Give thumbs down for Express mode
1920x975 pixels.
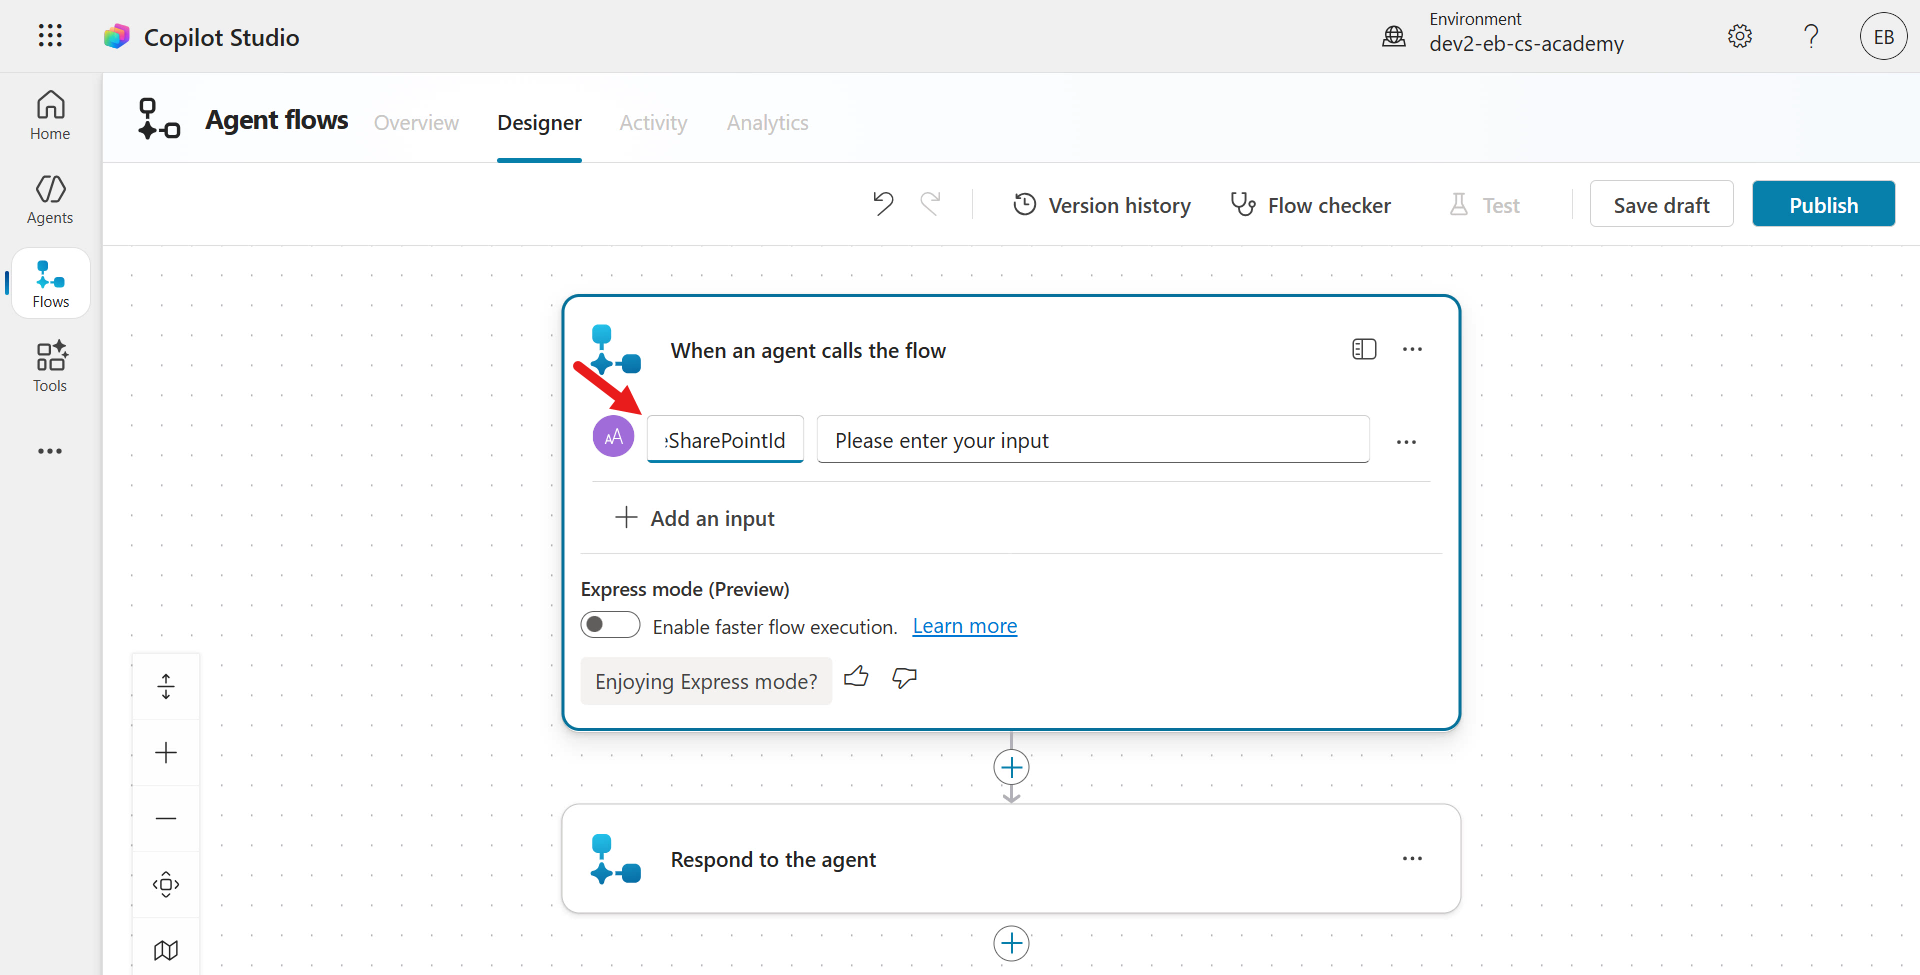pyautogui.click(x=905, y=678)
